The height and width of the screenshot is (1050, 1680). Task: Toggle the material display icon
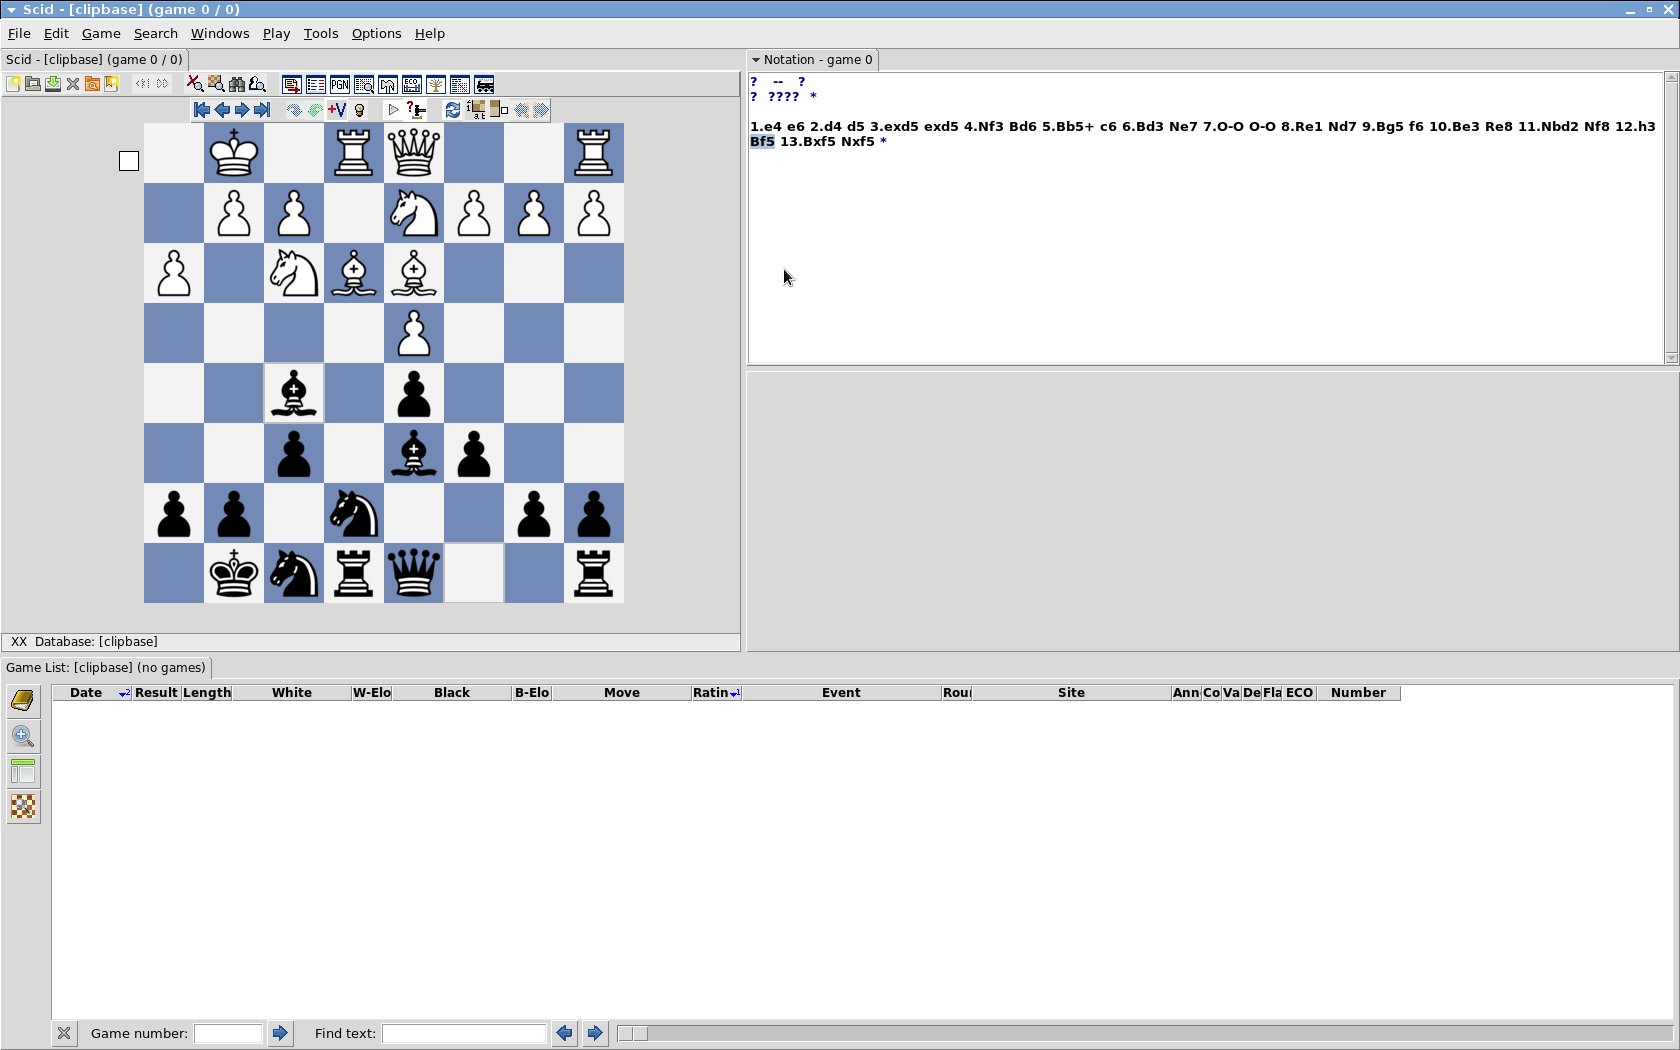click(498, 110)
